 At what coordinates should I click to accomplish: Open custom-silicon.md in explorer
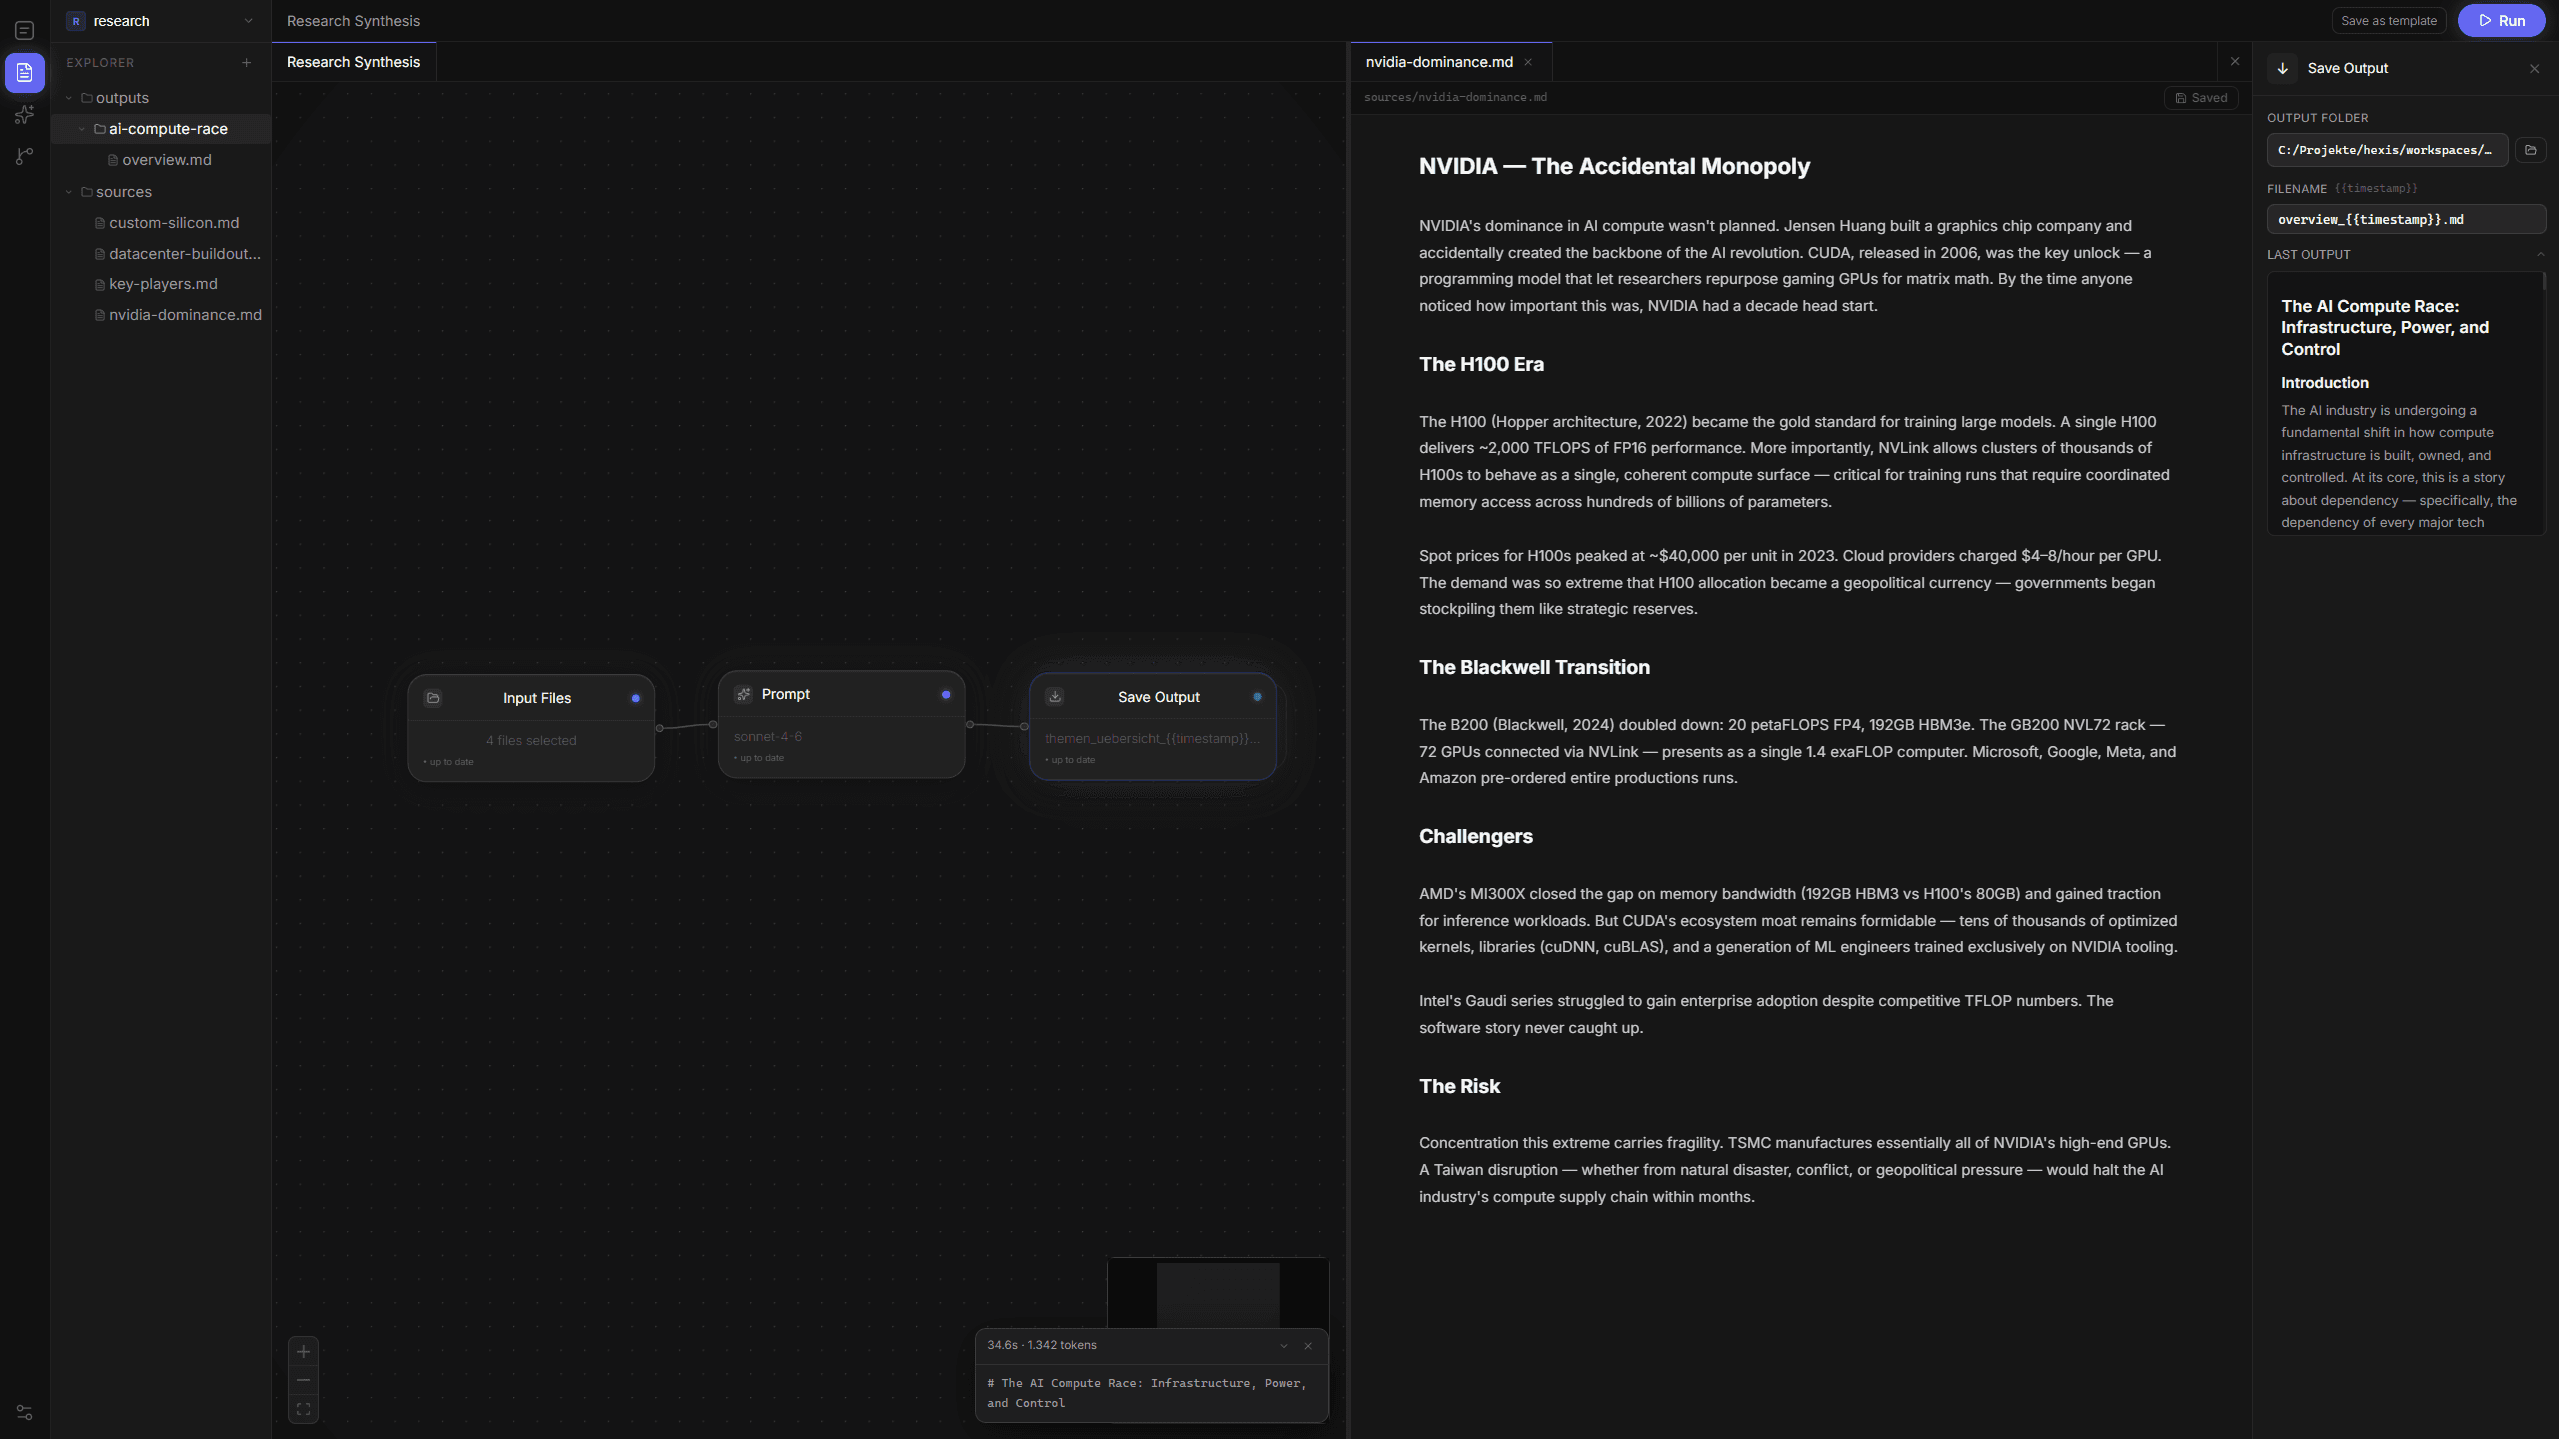click(x=161, y=223)
